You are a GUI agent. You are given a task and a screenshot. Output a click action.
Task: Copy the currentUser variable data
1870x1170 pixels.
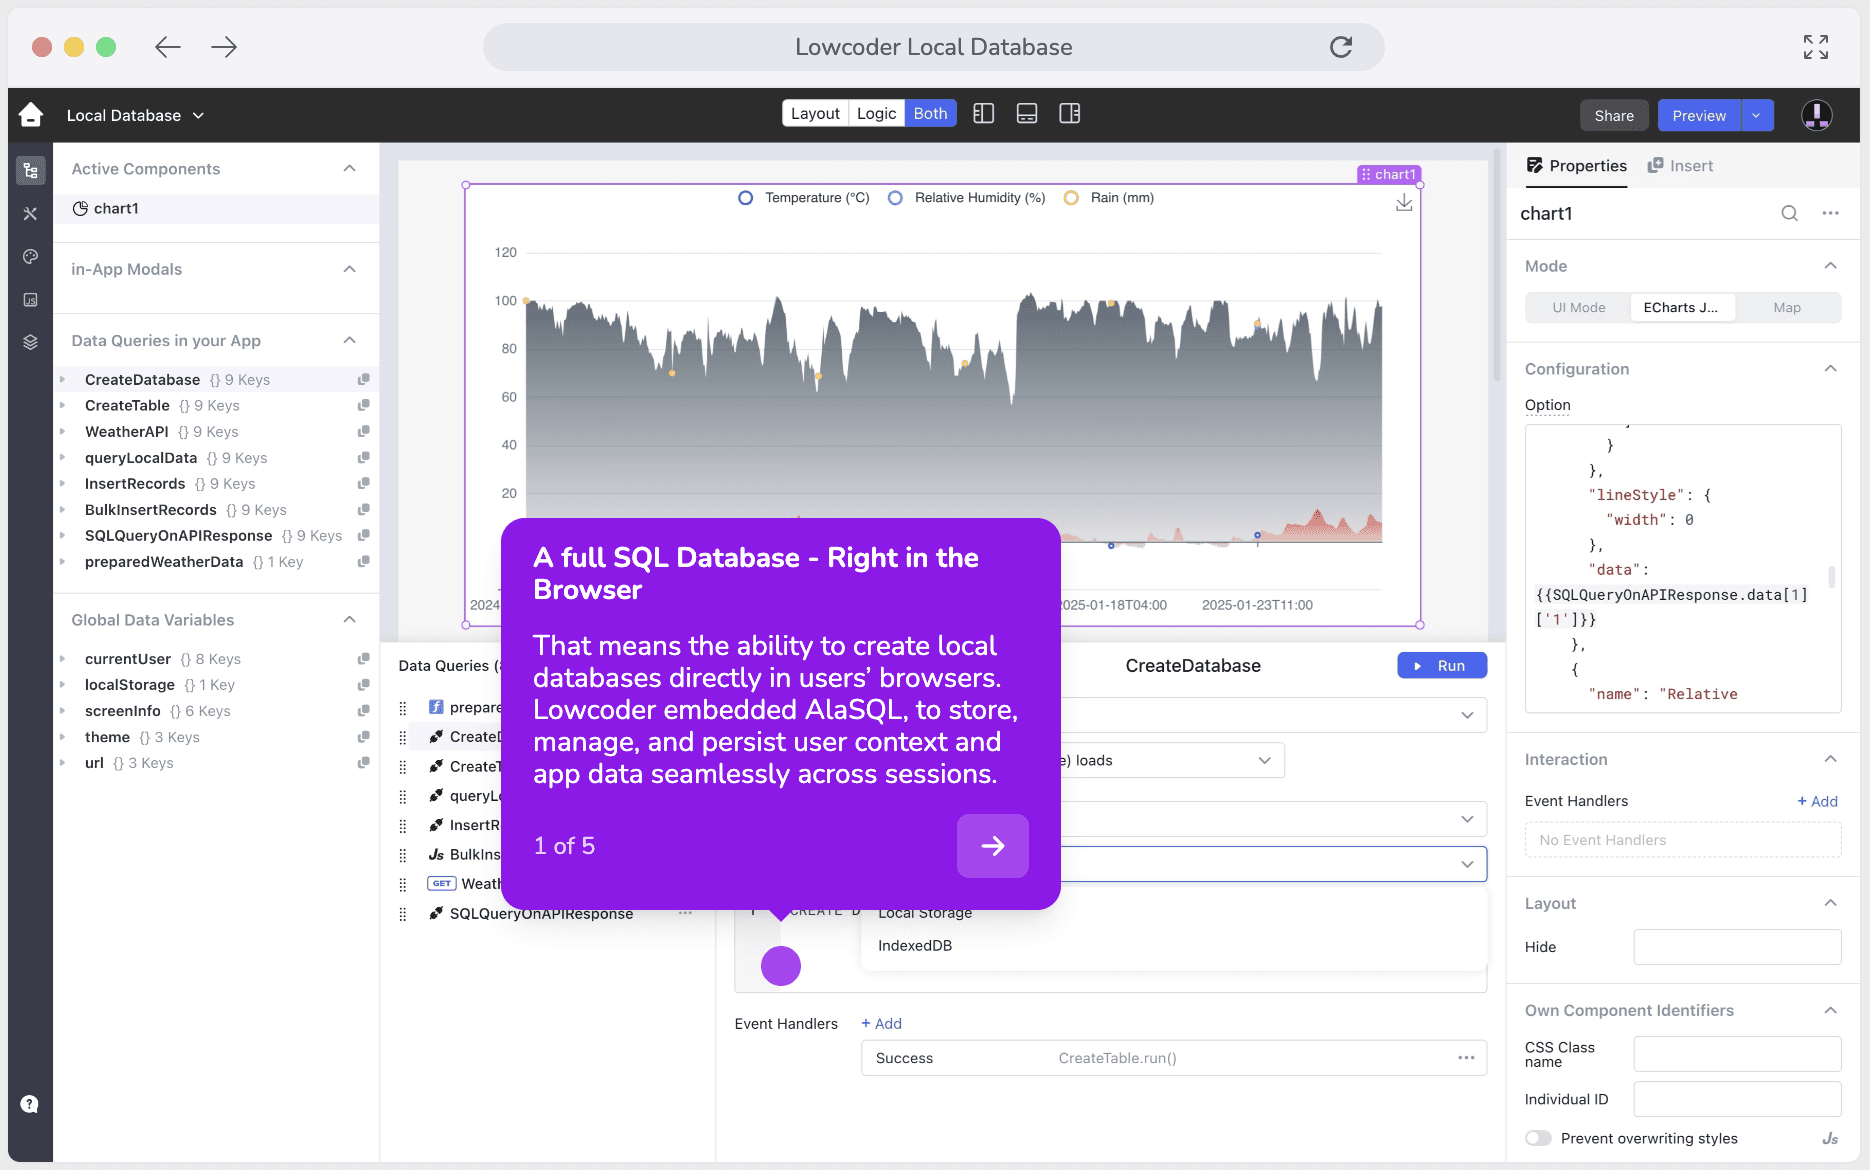pos(364,658)
